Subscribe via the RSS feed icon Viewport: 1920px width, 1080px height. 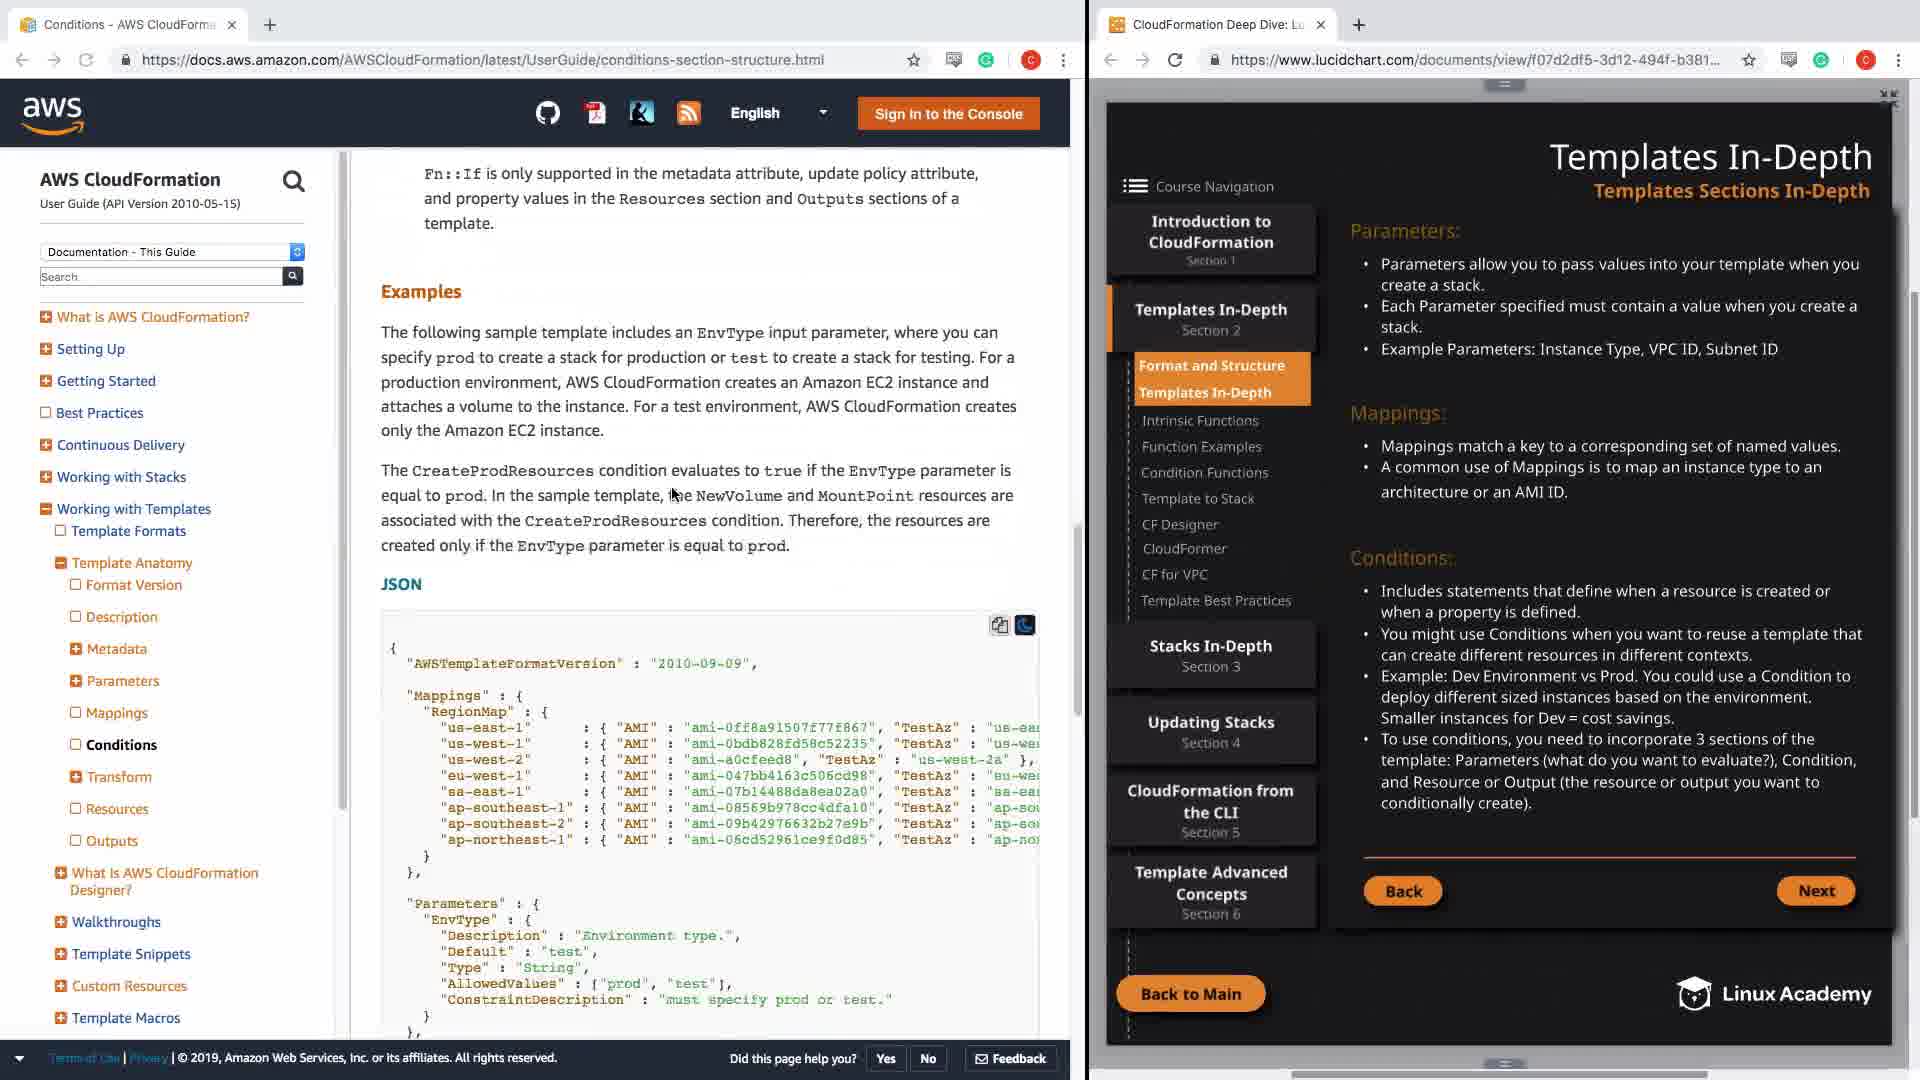[688, 113]
